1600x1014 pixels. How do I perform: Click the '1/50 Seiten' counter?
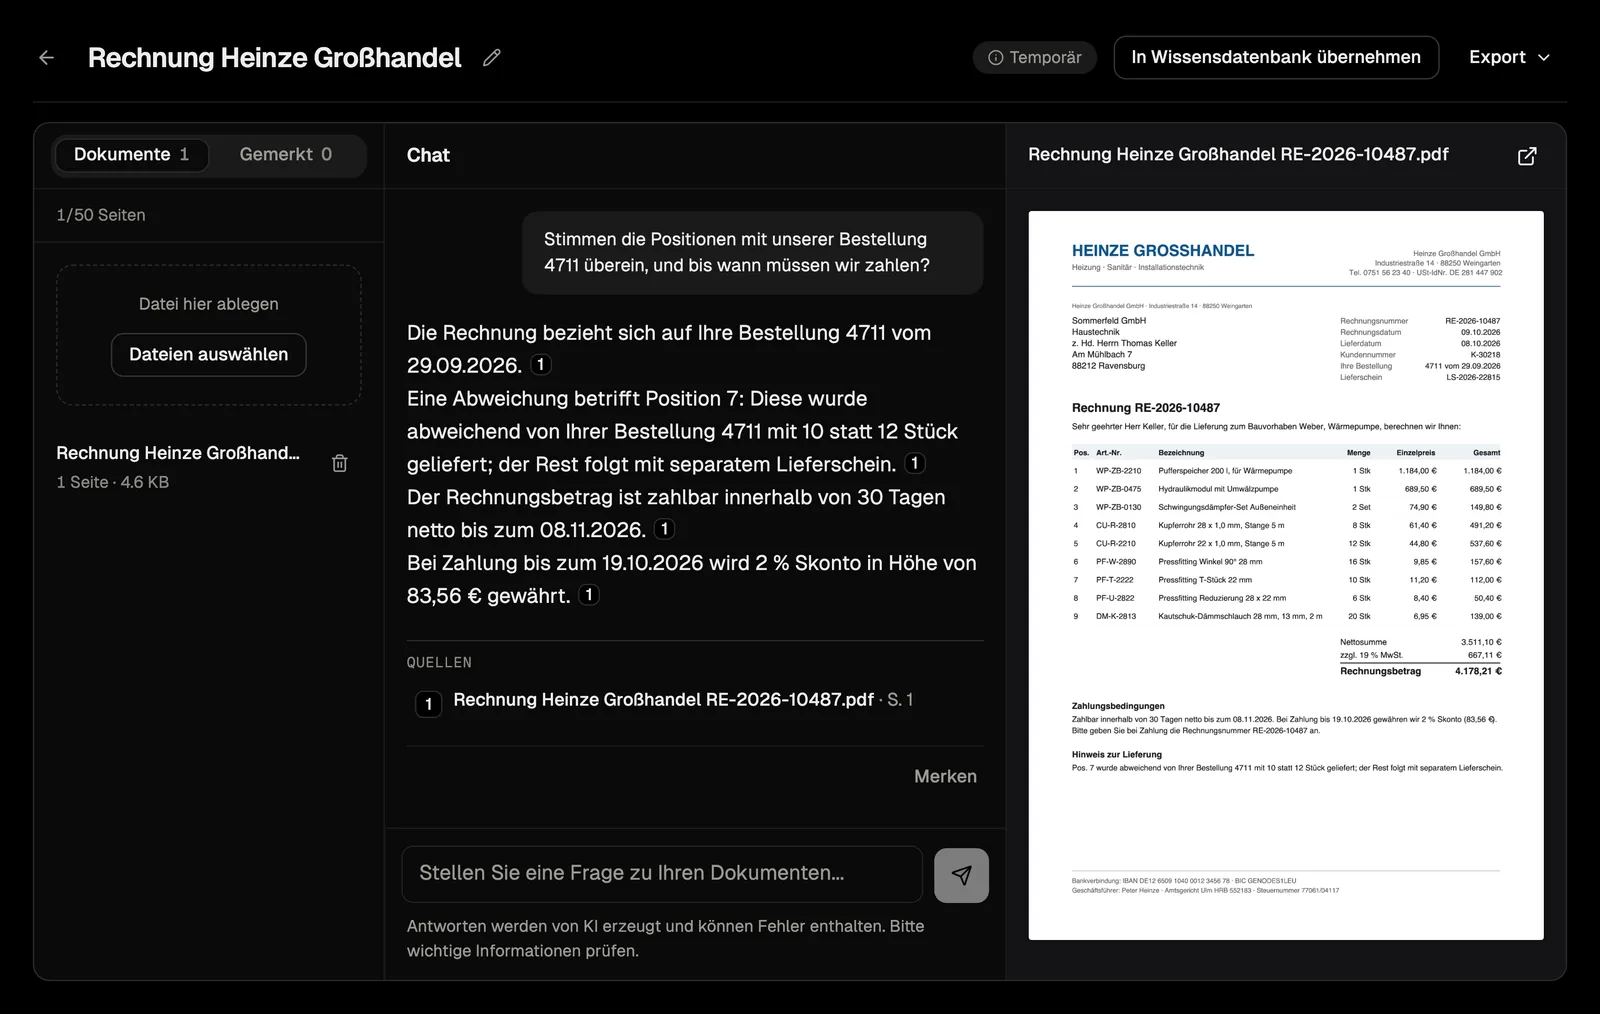click(x=101, y=215)
